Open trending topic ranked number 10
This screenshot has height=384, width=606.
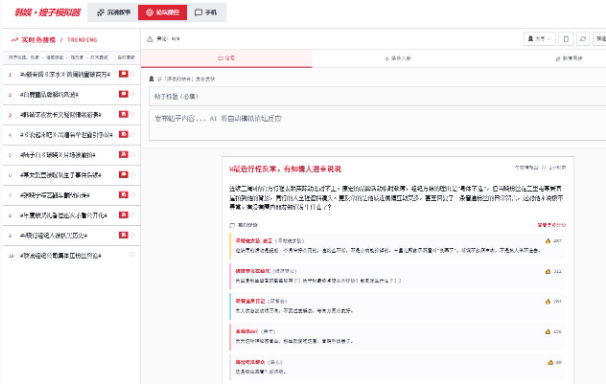61,255
